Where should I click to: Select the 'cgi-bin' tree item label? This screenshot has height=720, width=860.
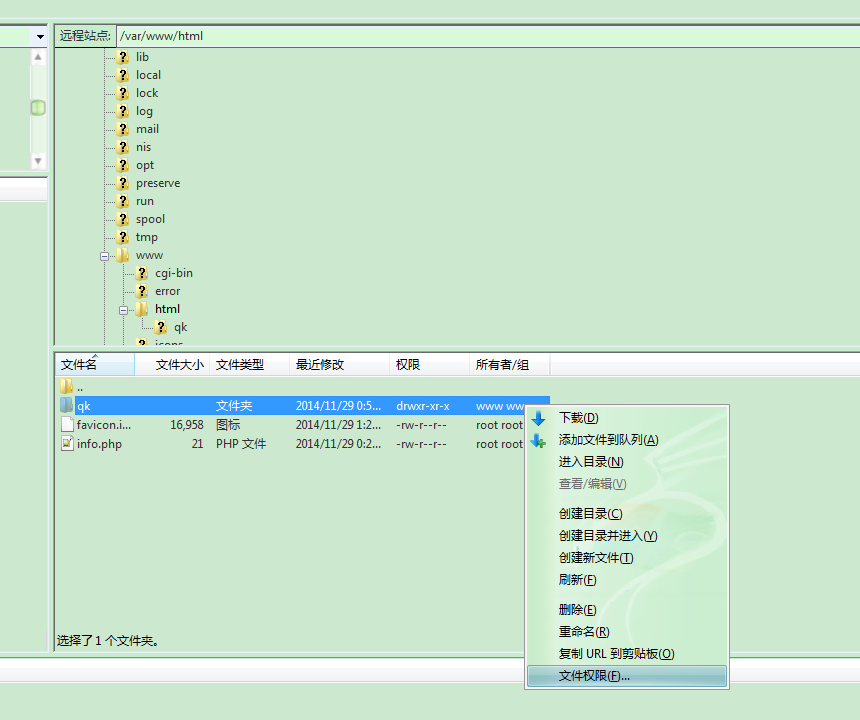[174, 273]
